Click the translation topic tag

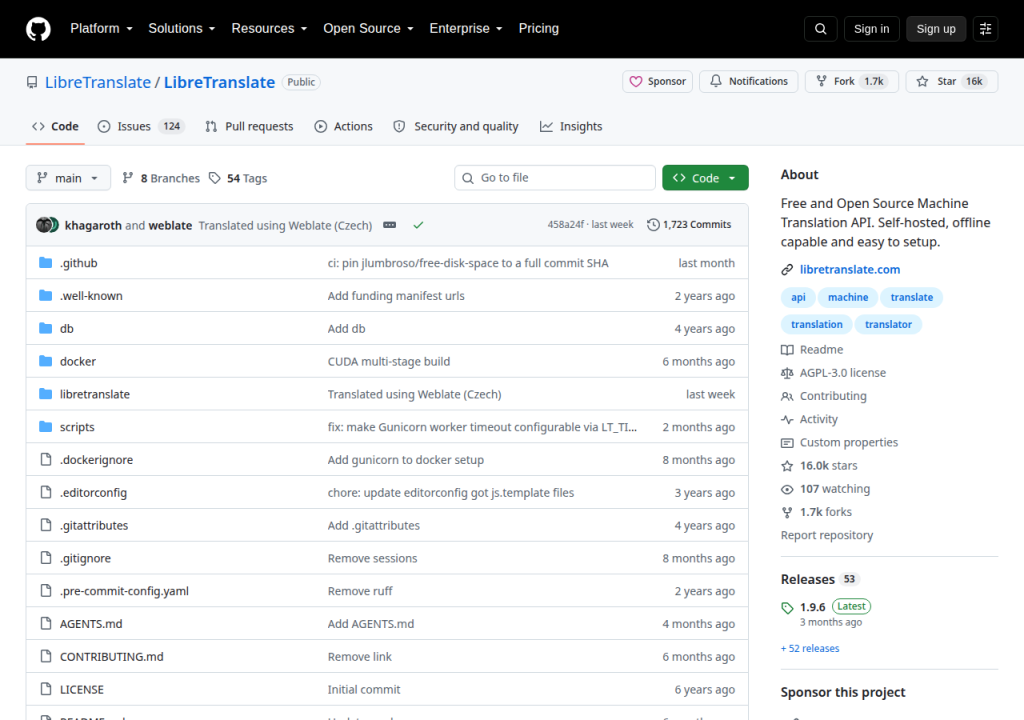tap(816, 324)
